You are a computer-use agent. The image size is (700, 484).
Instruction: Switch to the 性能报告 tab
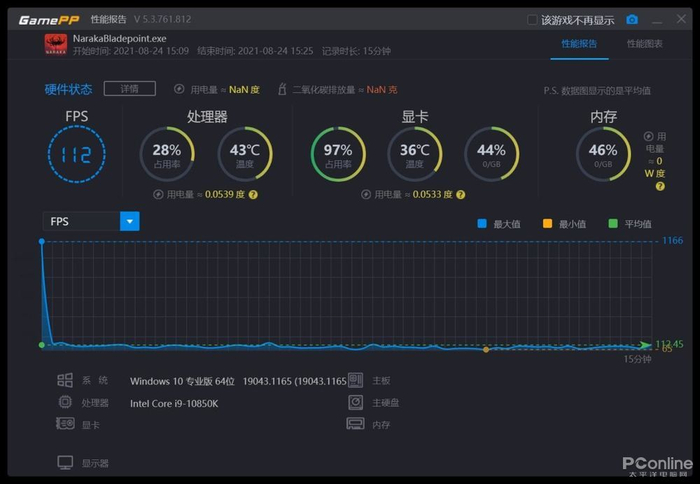(x=579, y=44)
